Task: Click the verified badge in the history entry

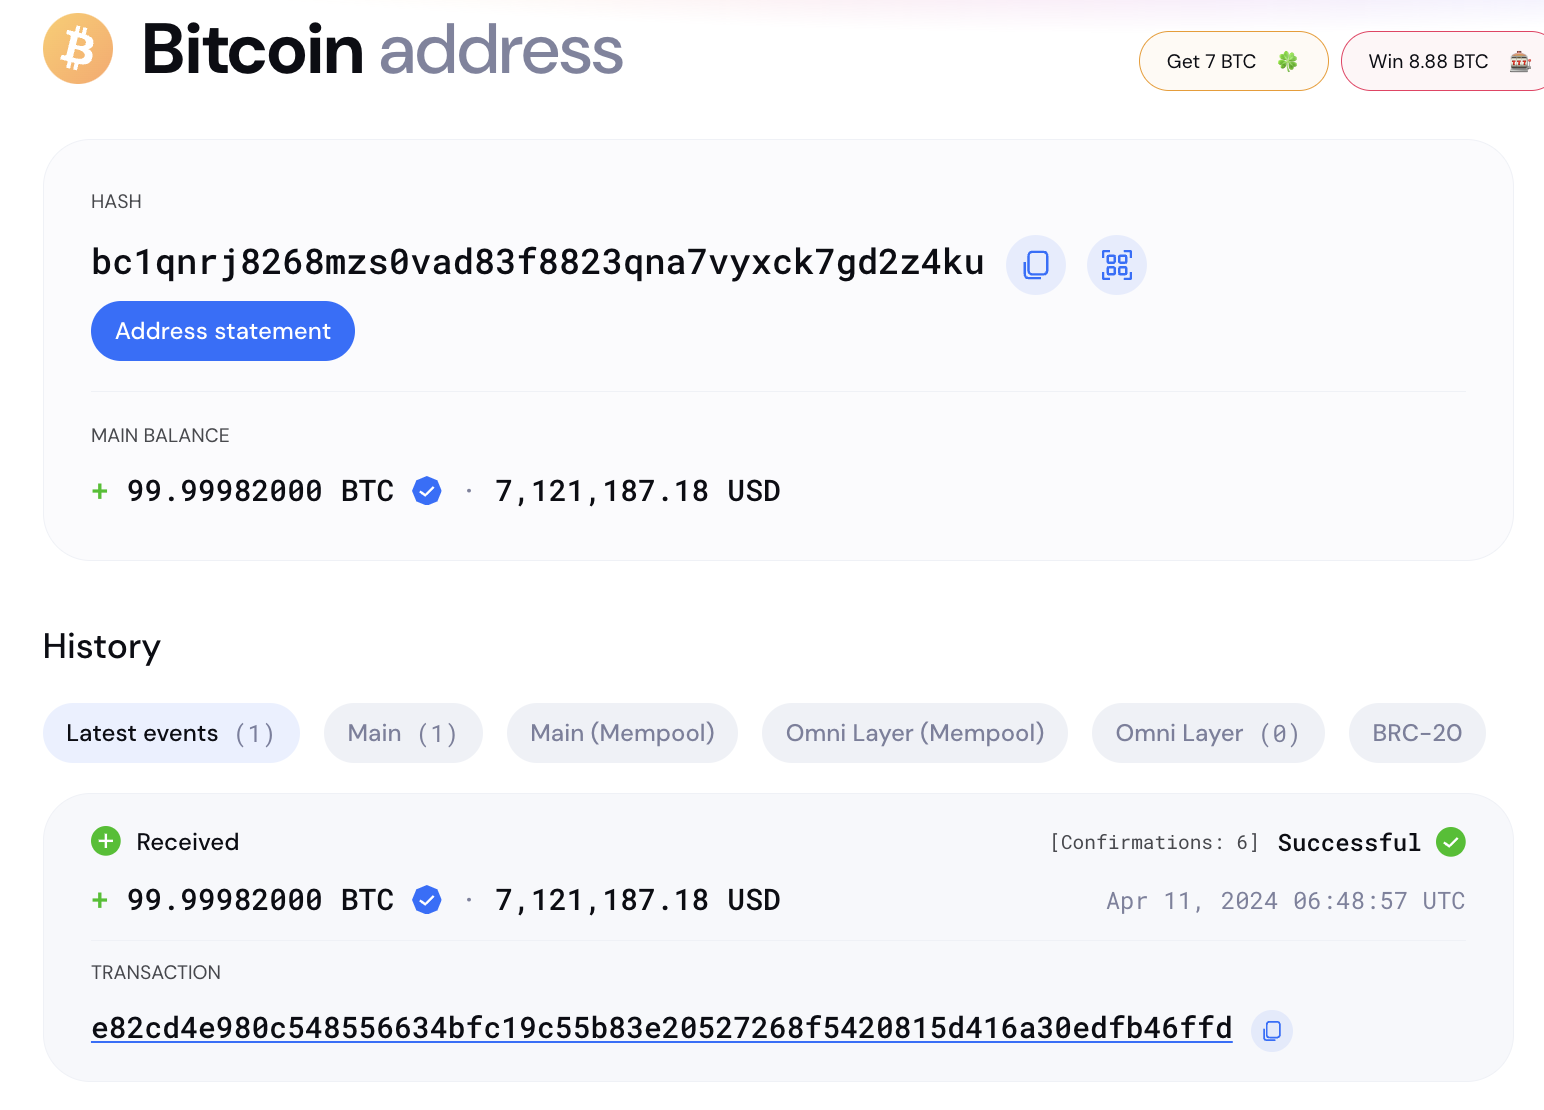Action: 427,900
